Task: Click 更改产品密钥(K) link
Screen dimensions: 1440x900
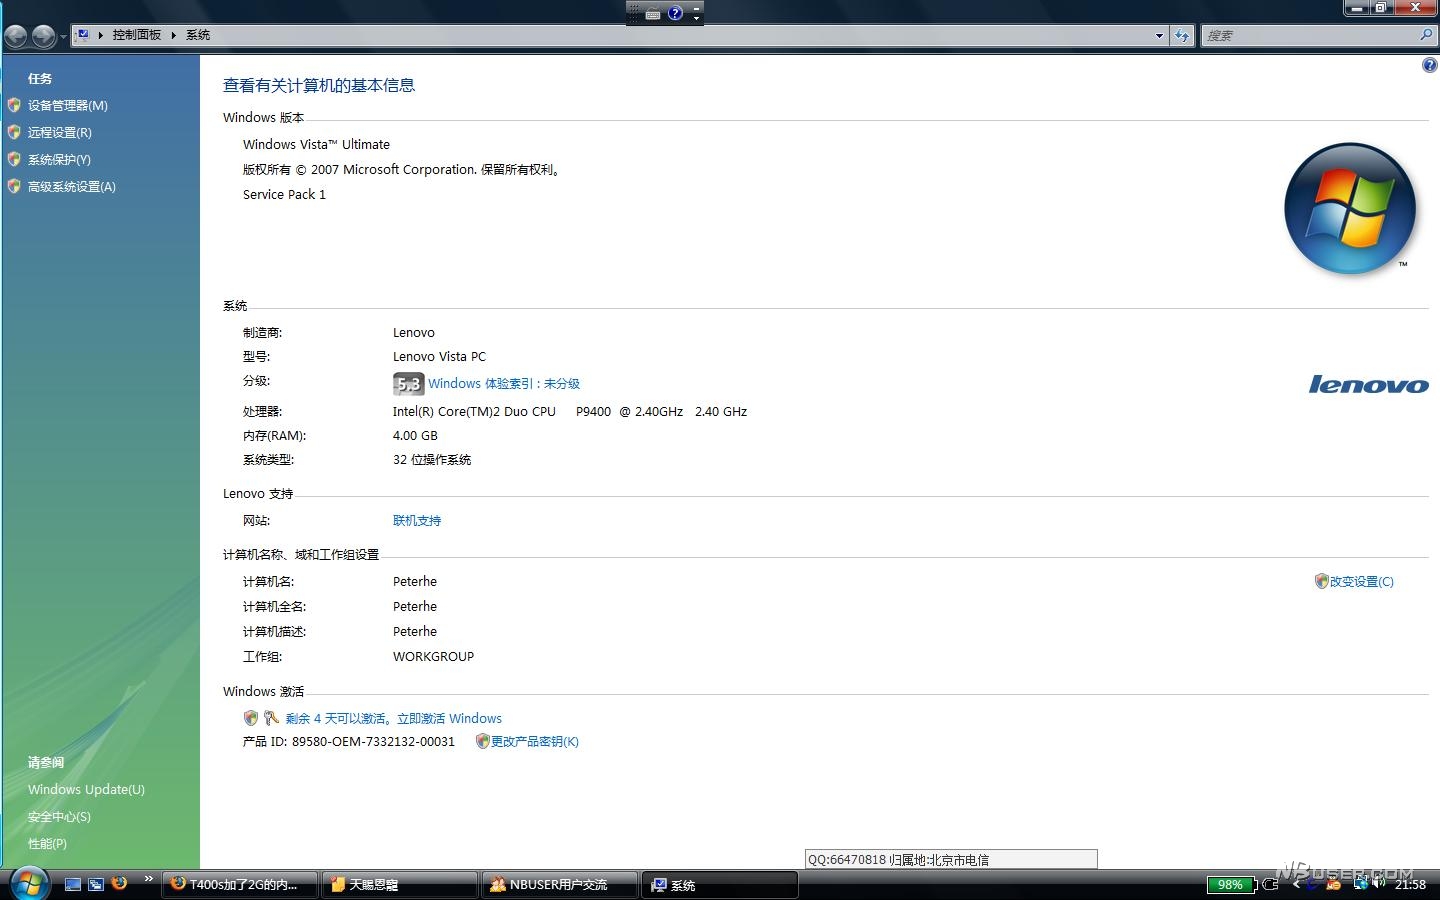Action: 535,741
